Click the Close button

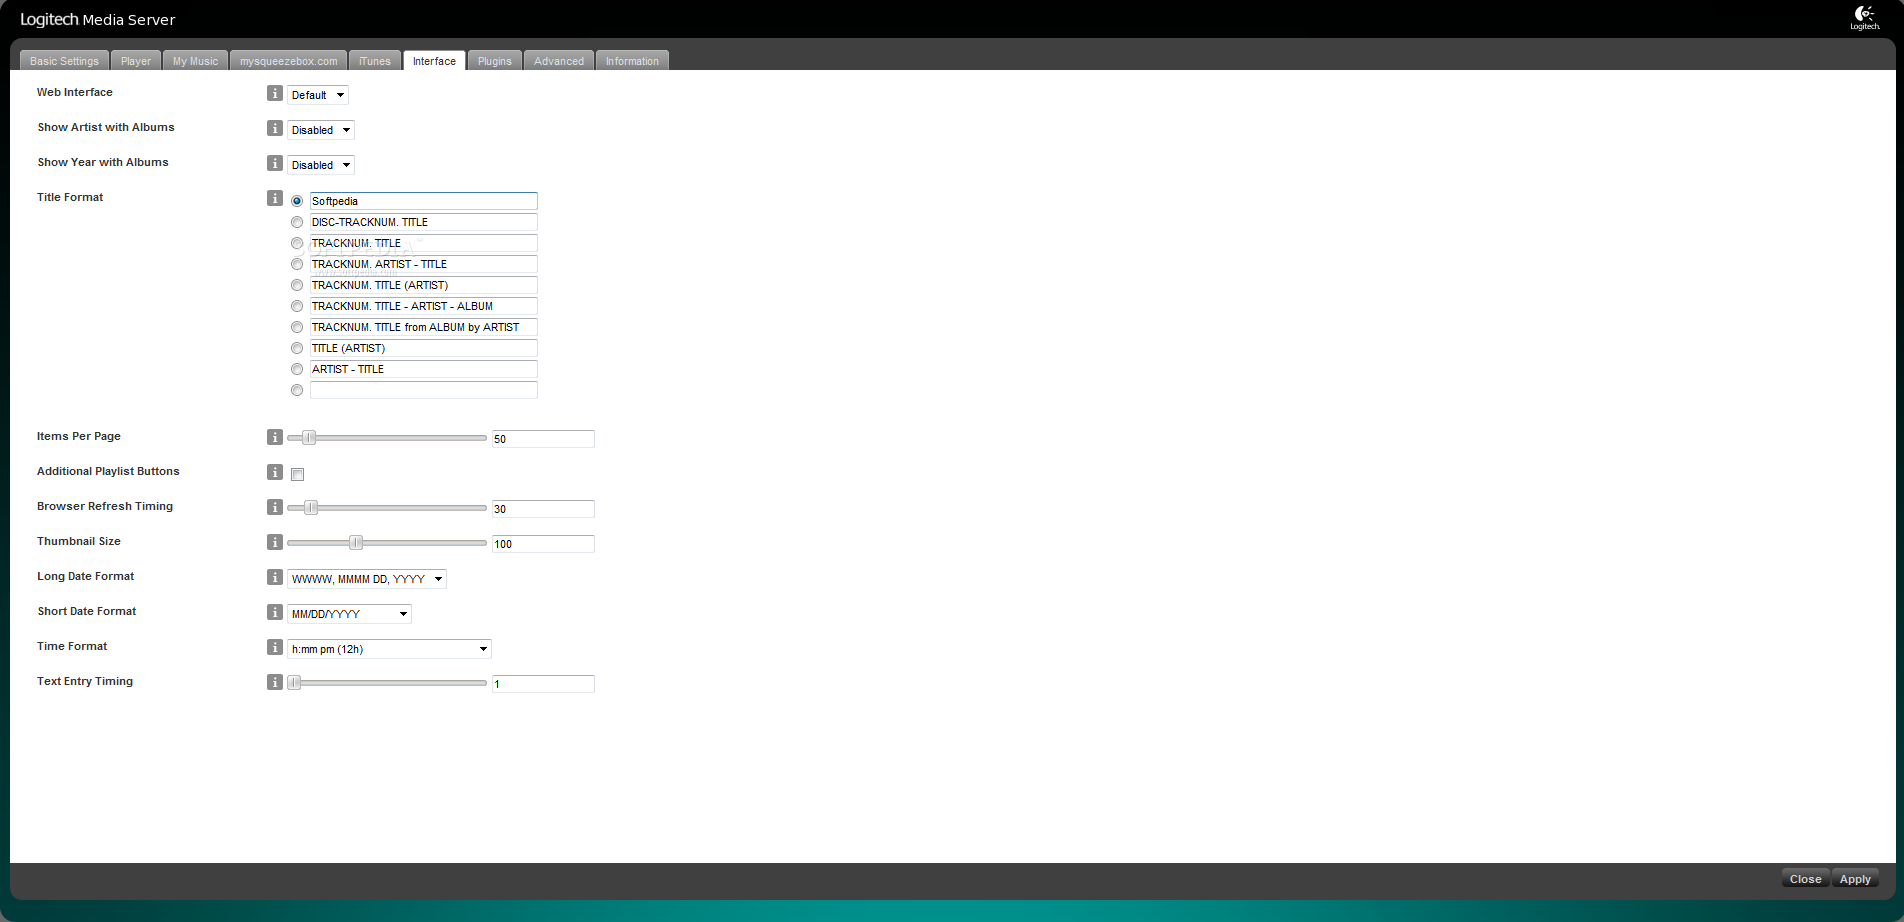click(x=1805, y=879)
